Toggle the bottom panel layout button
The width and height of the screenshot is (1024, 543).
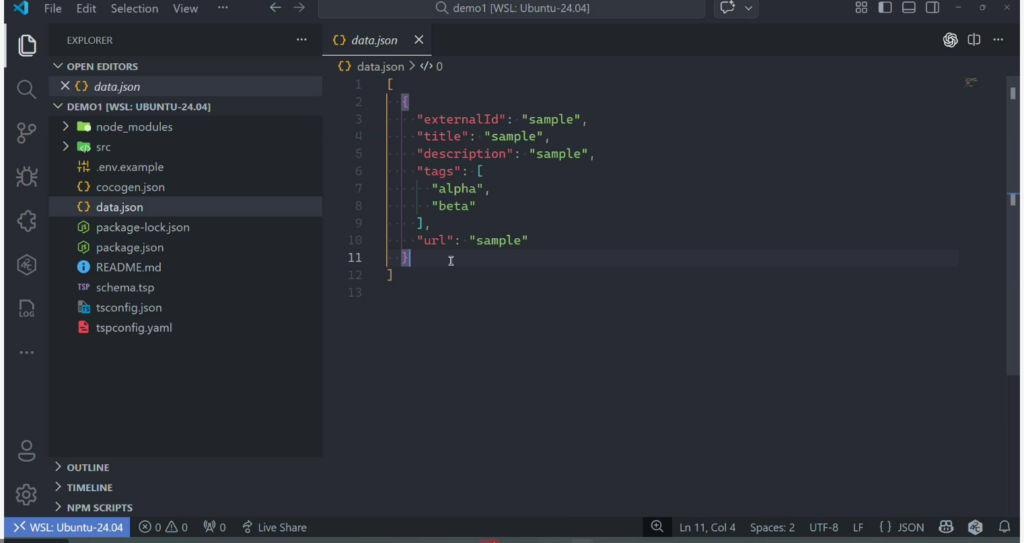coord(909,8)
